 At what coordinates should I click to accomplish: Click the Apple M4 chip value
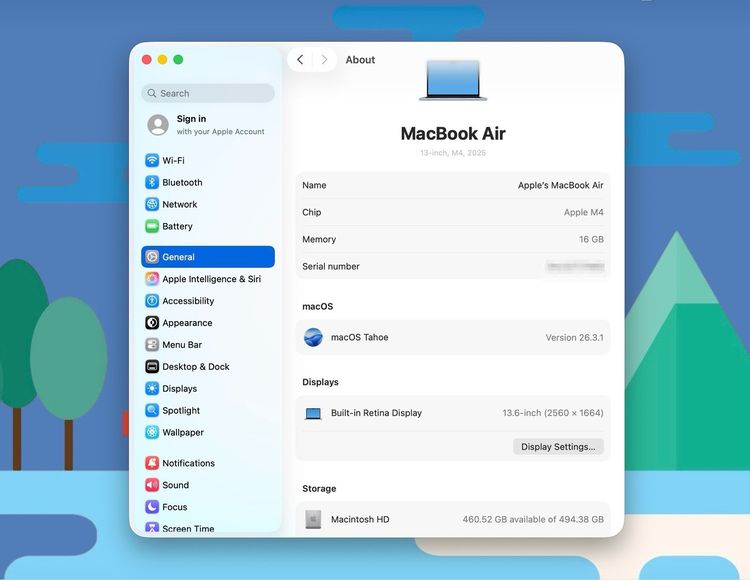(584, 212)
